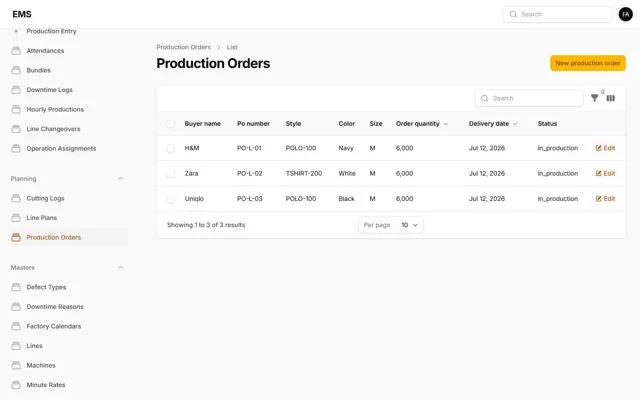Click the Cutting Logs sidebar icon
Image resolution: width=640 pixels, height=400 pixels.
(16, 198)
